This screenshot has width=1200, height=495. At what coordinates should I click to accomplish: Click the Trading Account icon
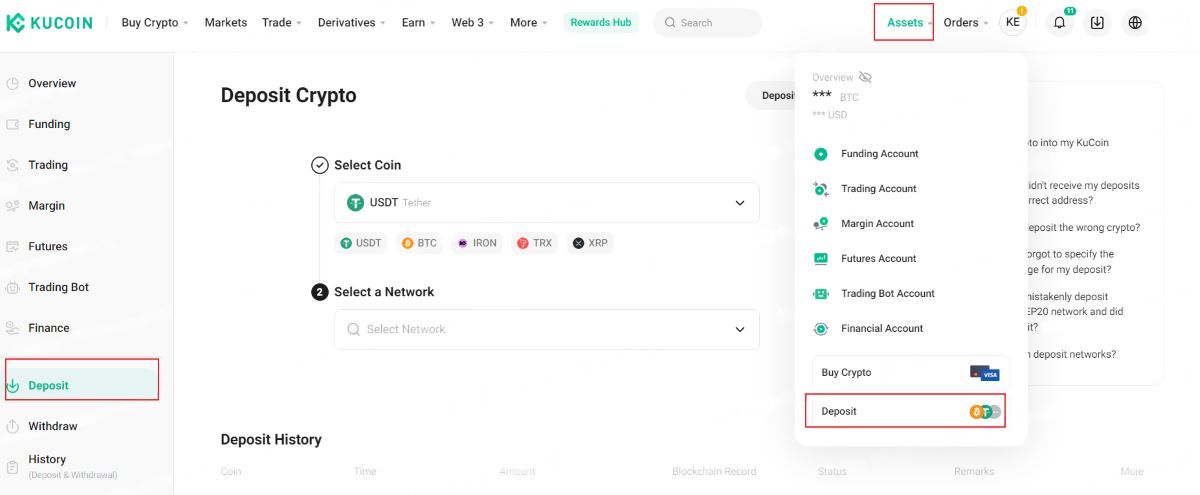[821, 189]
